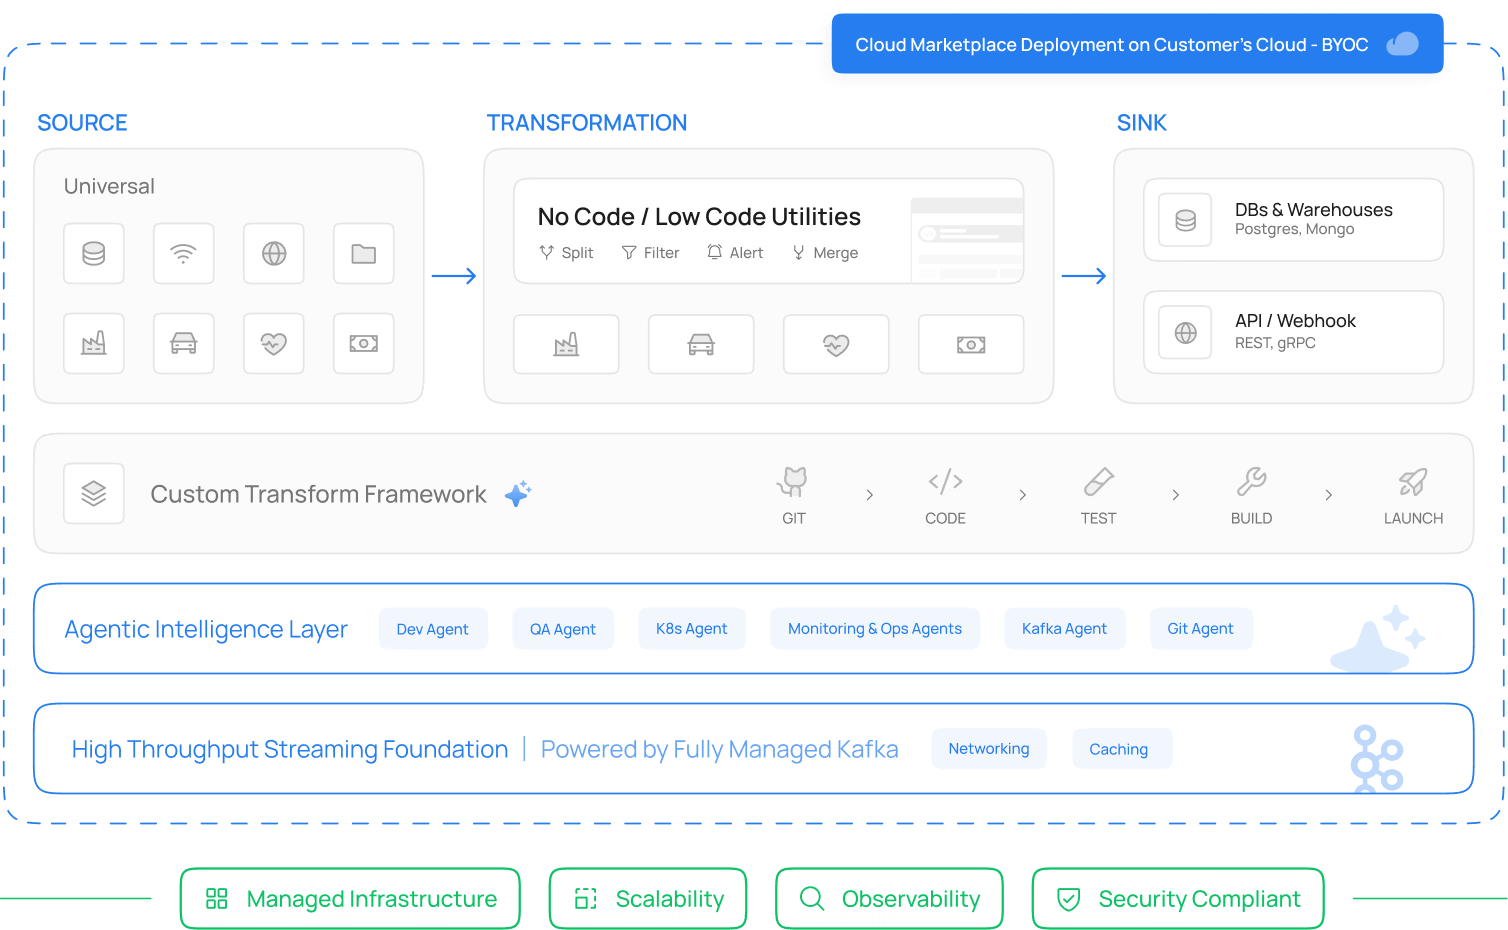
Task: Click the globe icon beside API / Webhook
Action: tap(1186, 333)
